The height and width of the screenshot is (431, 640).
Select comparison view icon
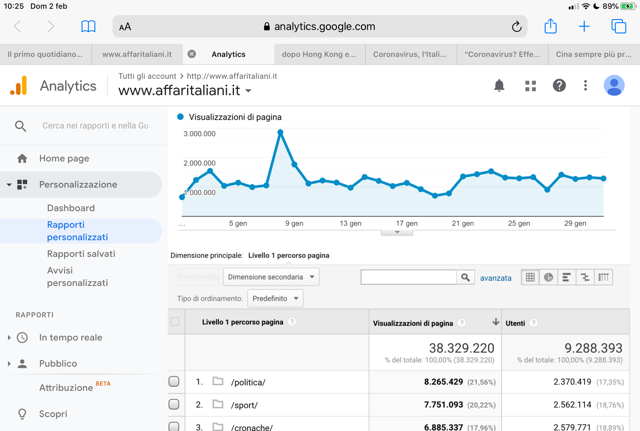click(x=585, y=277)
